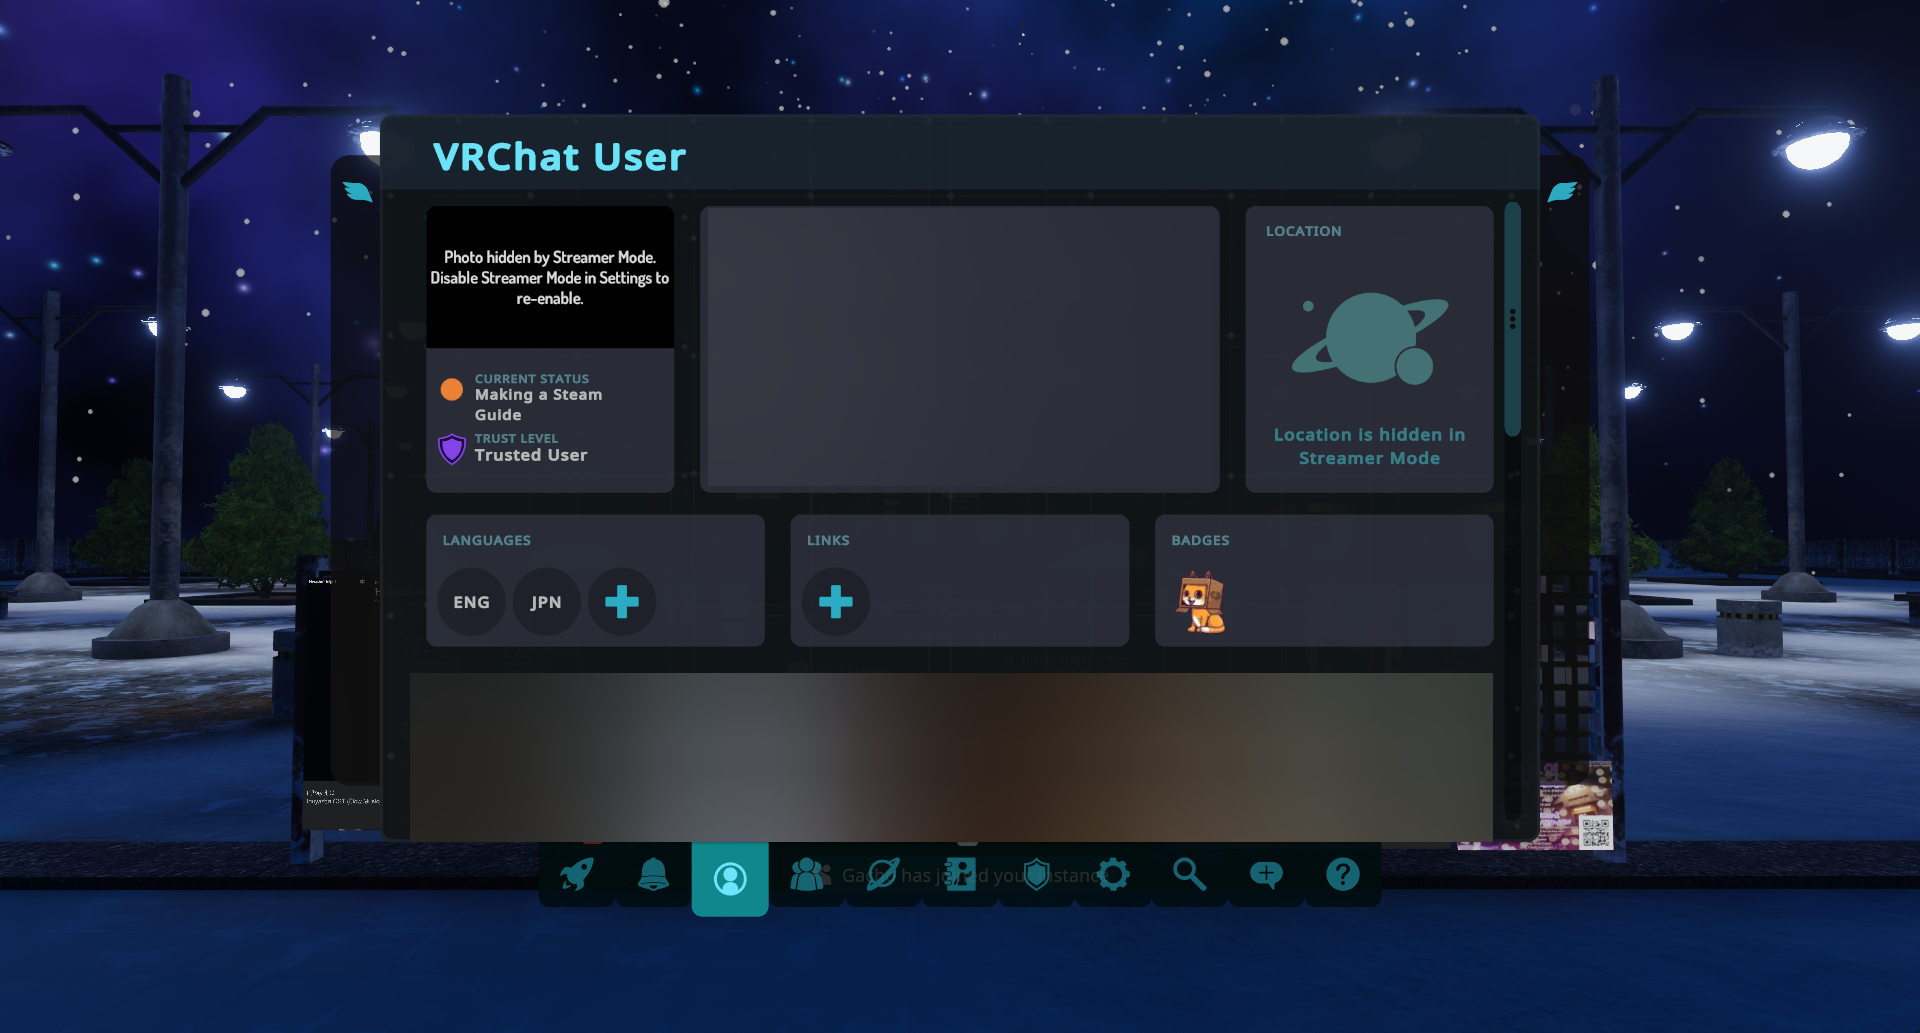The width and height of the screenshot is (1920, 1033).
Task: Select the ENG language chip
Action: tap(471, 602)
